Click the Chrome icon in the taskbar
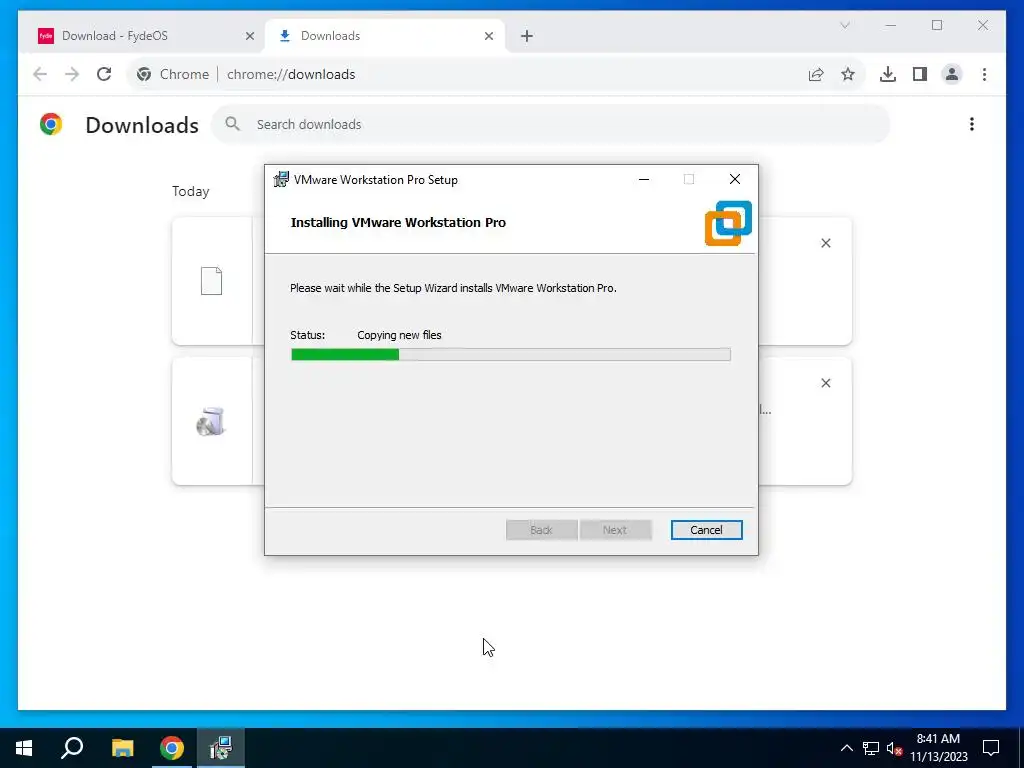This screenshot has height=768, width=1024. [172, 748]
